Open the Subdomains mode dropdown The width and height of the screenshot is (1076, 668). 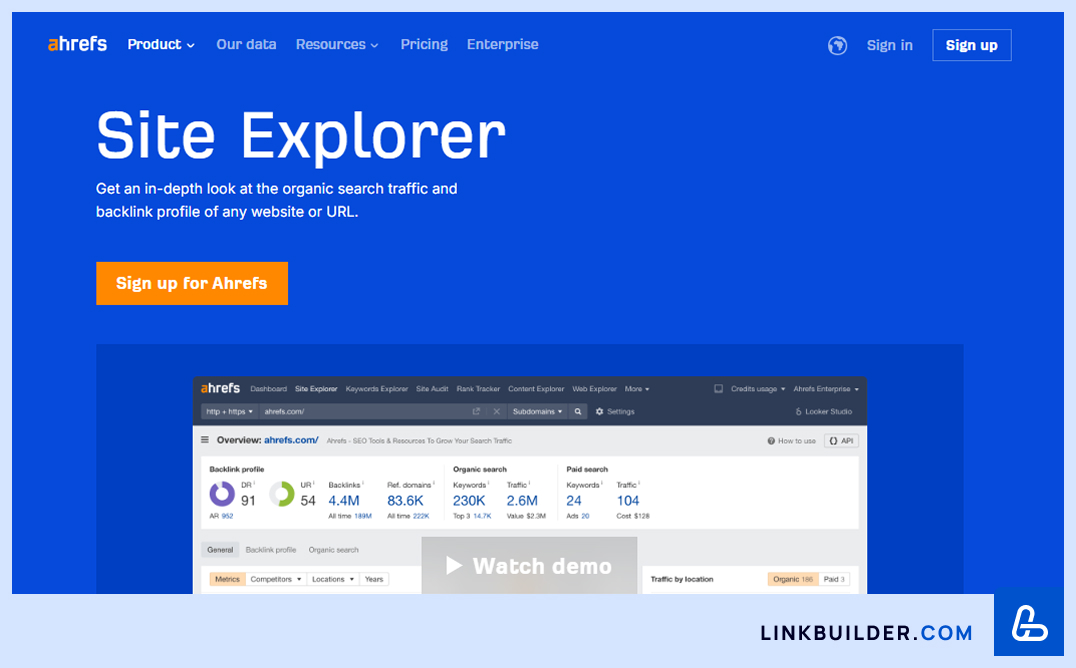pos(537,411)
